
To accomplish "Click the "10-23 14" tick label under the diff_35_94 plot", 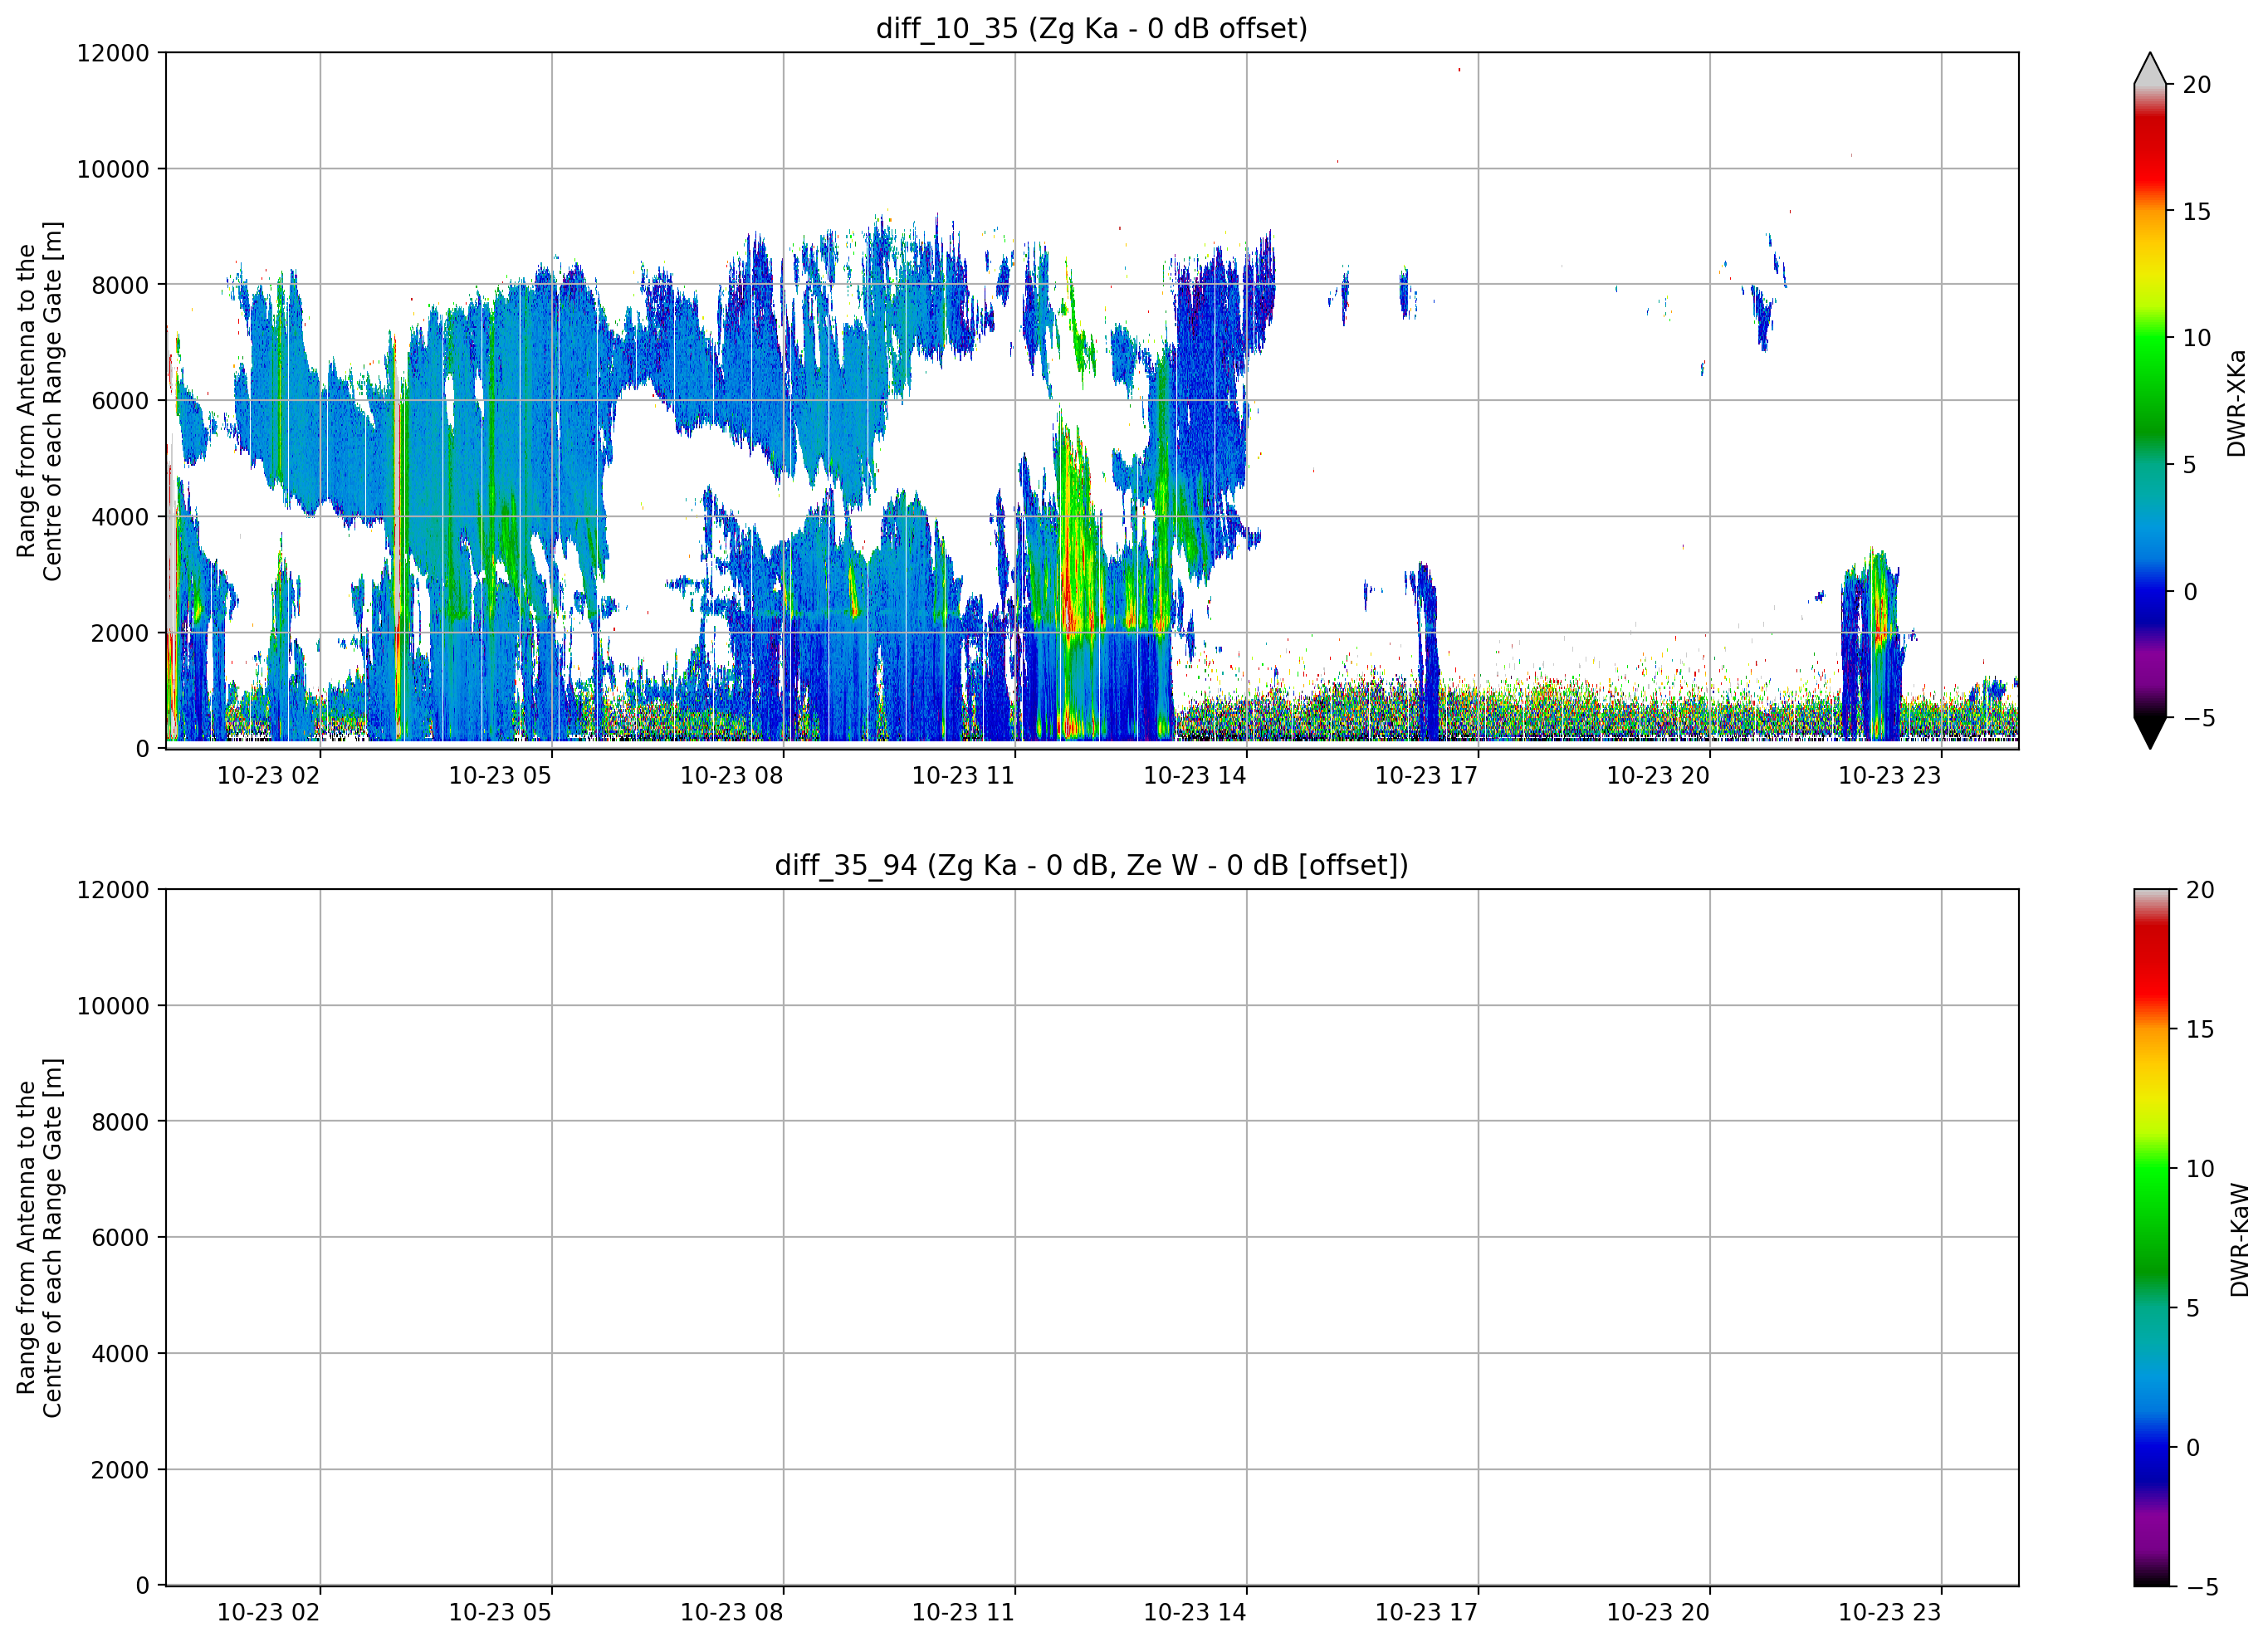I will point(1195,1613).
